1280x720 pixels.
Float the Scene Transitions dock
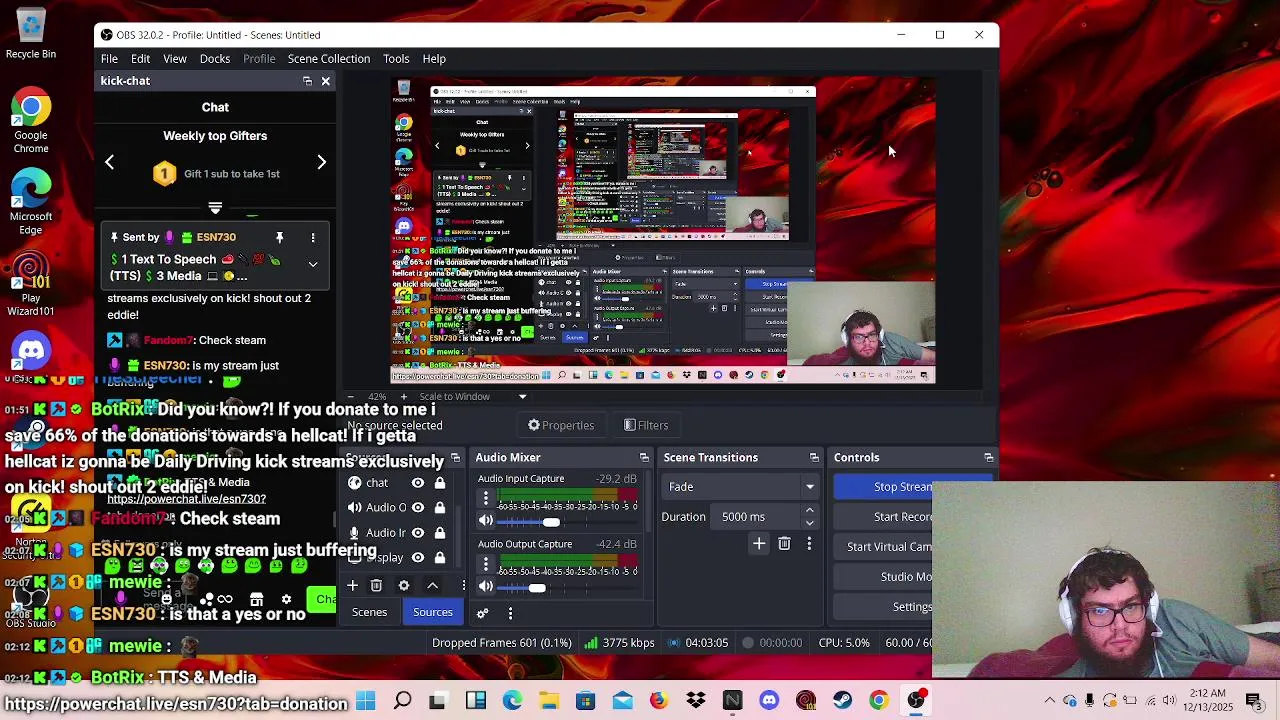[814, 458]
